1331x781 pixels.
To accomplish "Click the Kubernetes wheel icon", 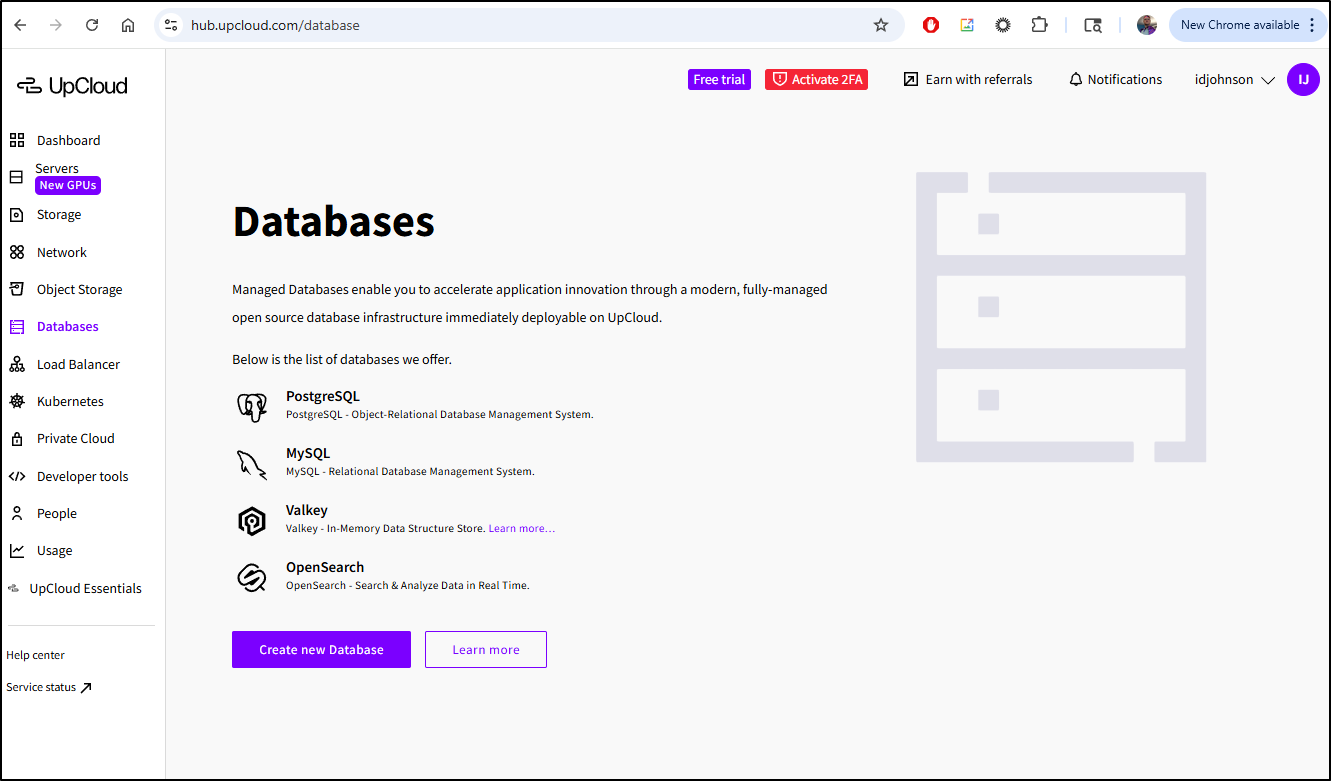I will [x=17, y=401].
